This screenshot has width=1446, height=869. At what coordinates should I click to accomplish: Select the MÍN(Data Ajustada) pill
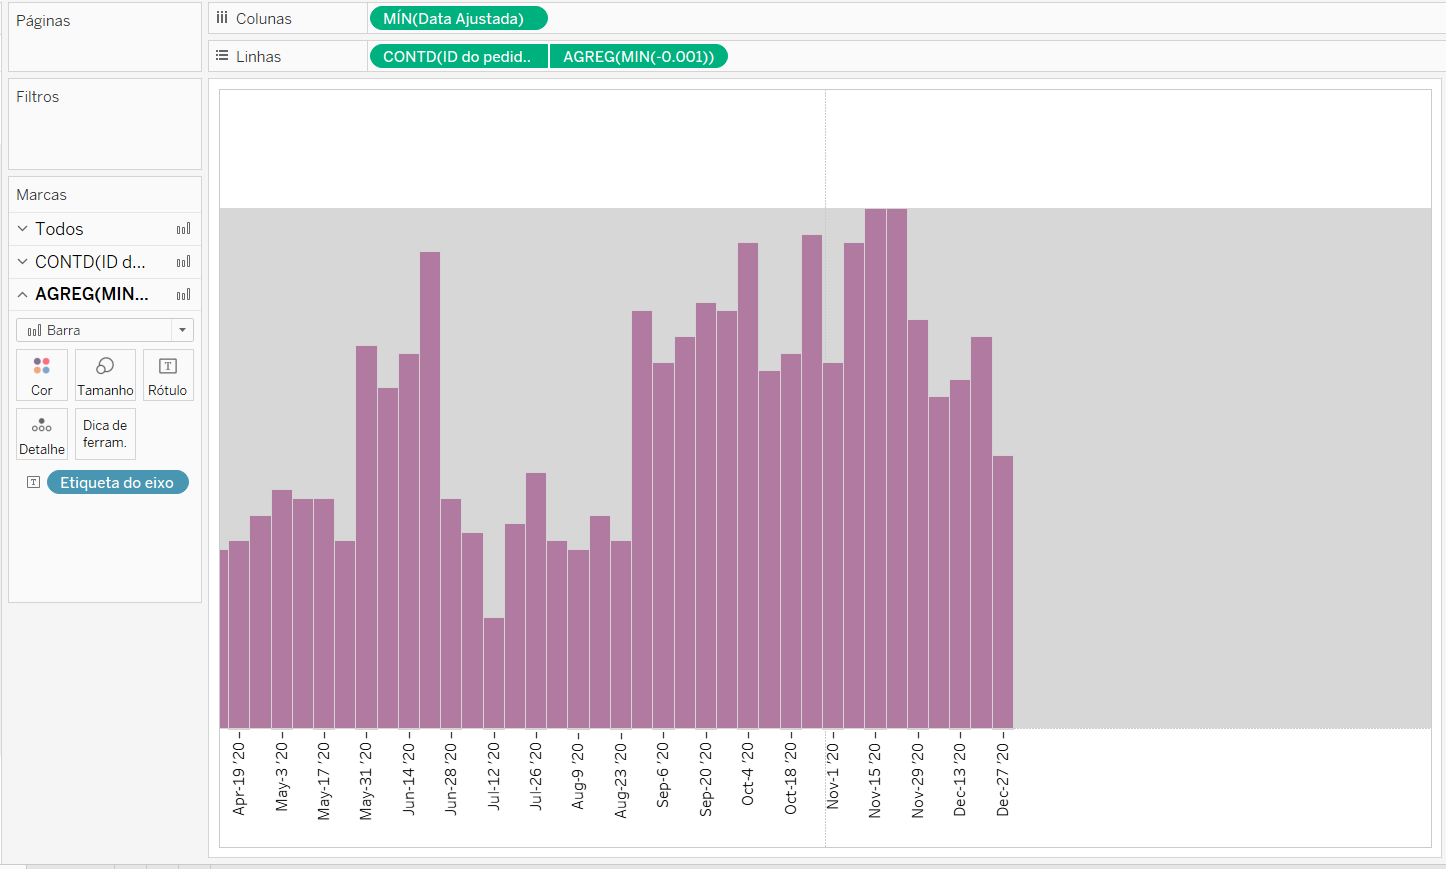tap(459, 18)
